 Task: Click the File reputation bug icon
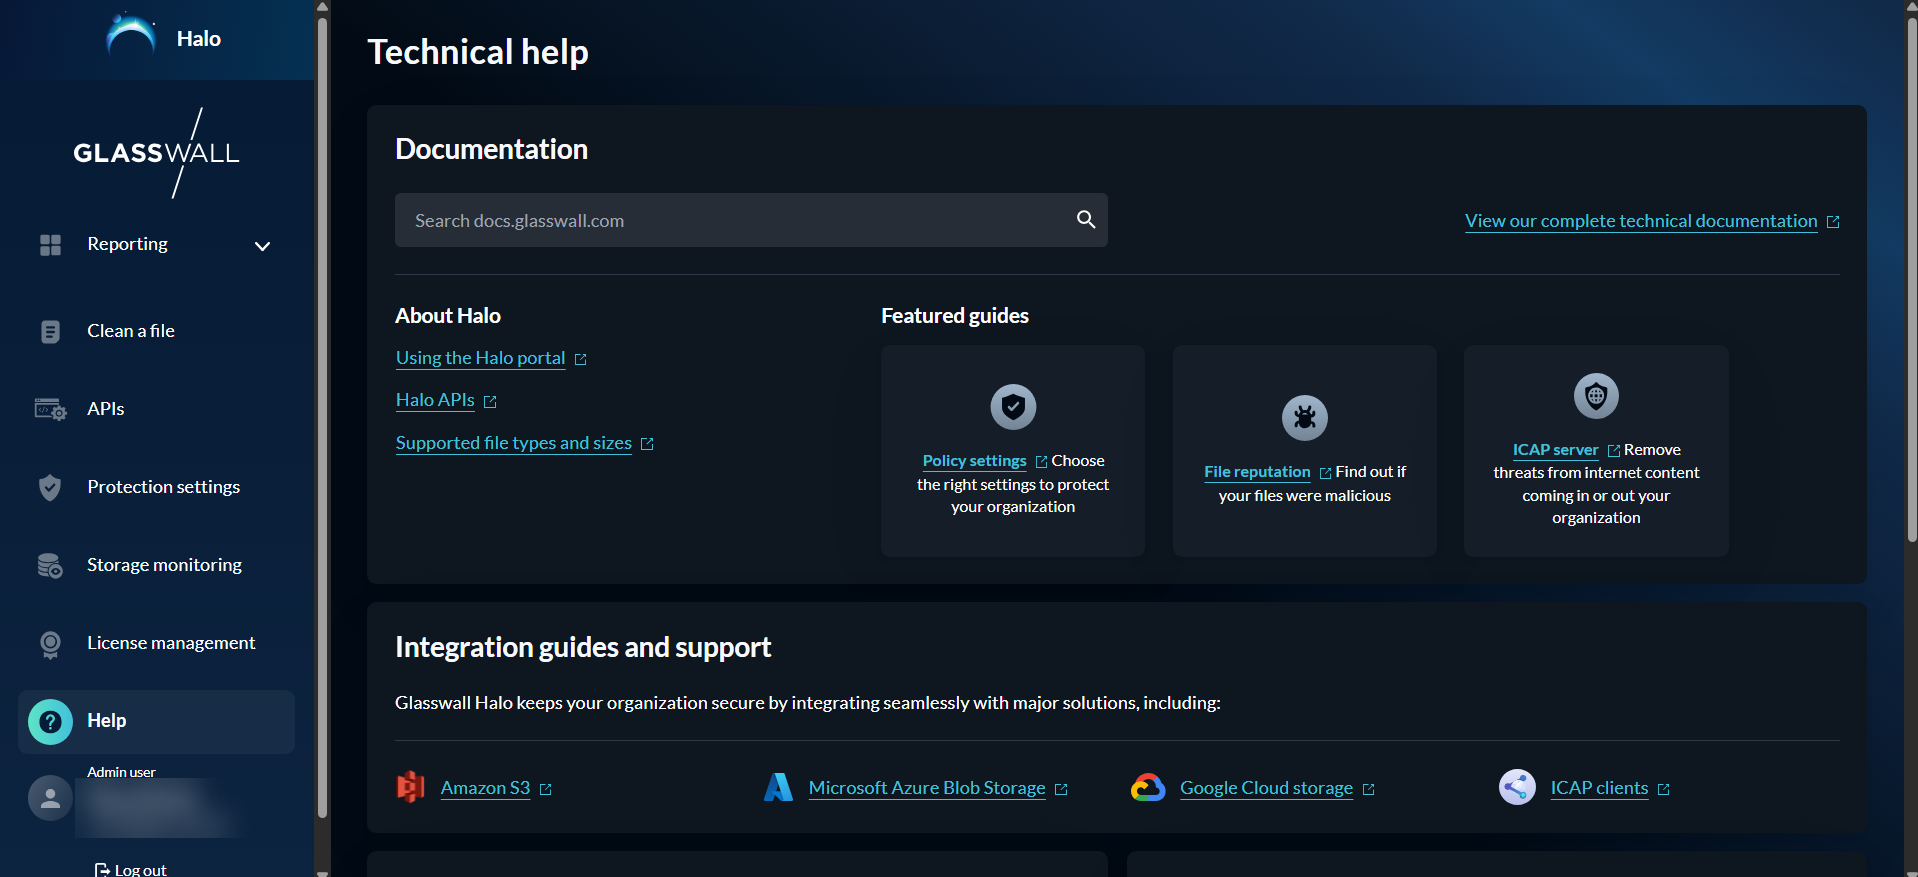[1304, 418]
